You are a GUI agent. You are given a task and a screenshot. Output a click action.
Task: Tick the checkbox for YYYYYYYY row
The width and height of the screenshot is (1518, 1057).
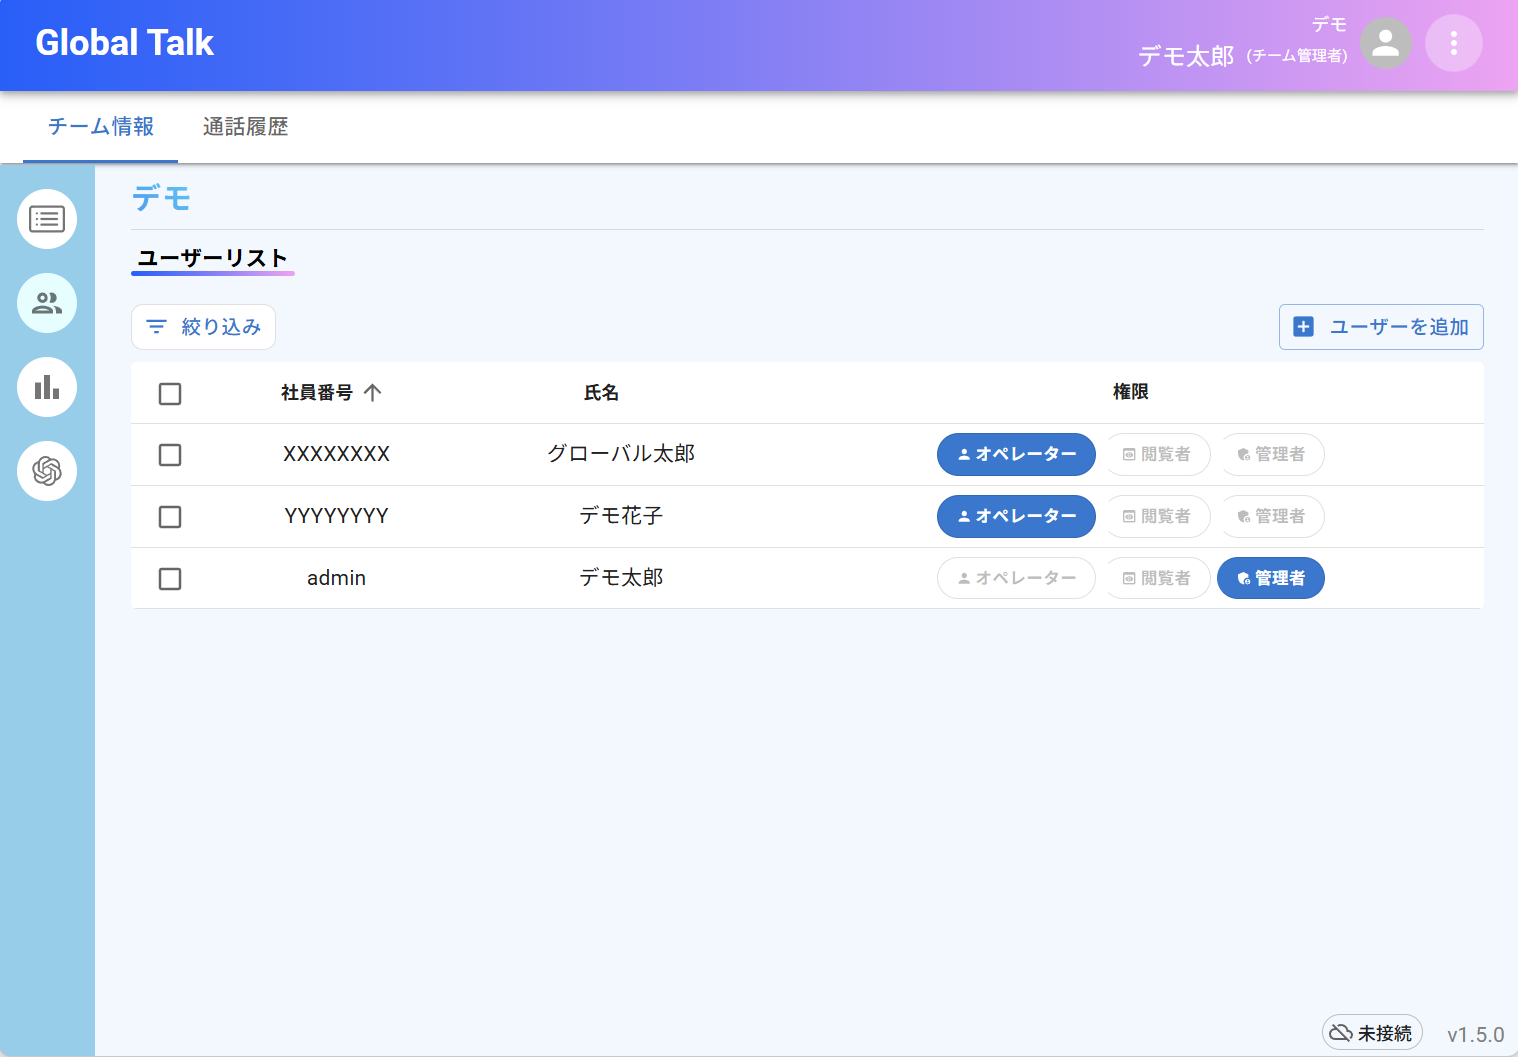pyautogui.click(x=170, y=517)
